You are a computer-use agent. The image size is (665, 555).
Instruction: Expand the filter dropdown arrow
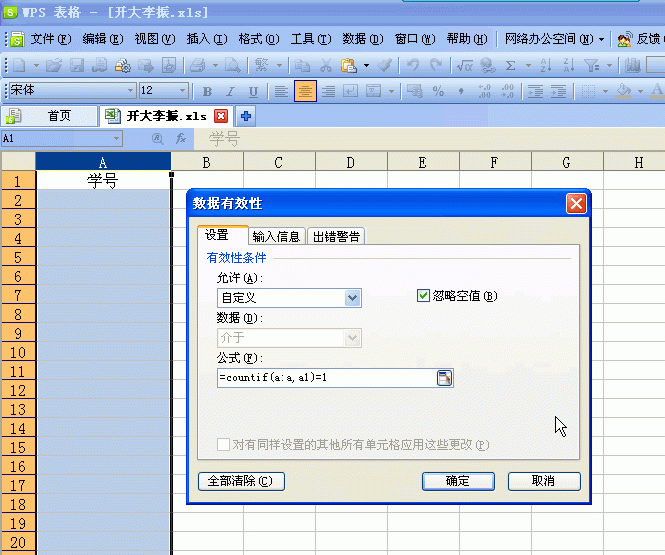click(x=609, y=65)
